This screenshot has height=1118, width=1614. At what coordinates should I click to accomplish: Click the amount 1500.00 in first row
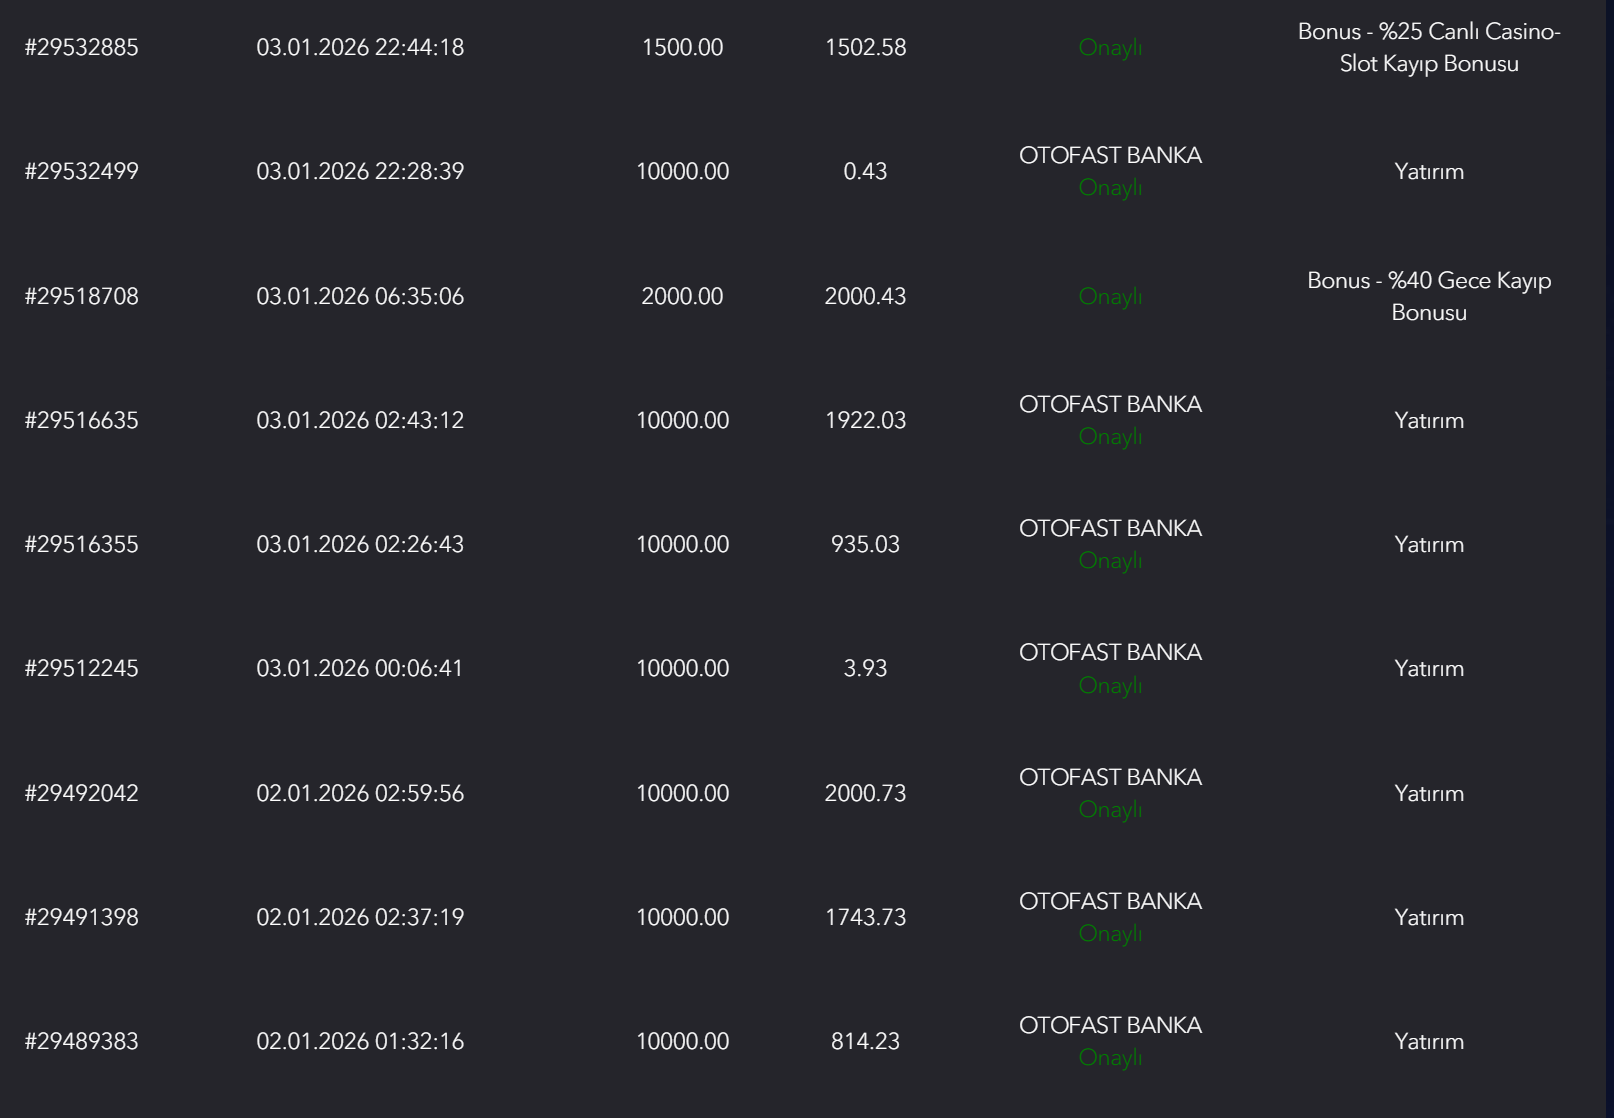click(682, 47)
